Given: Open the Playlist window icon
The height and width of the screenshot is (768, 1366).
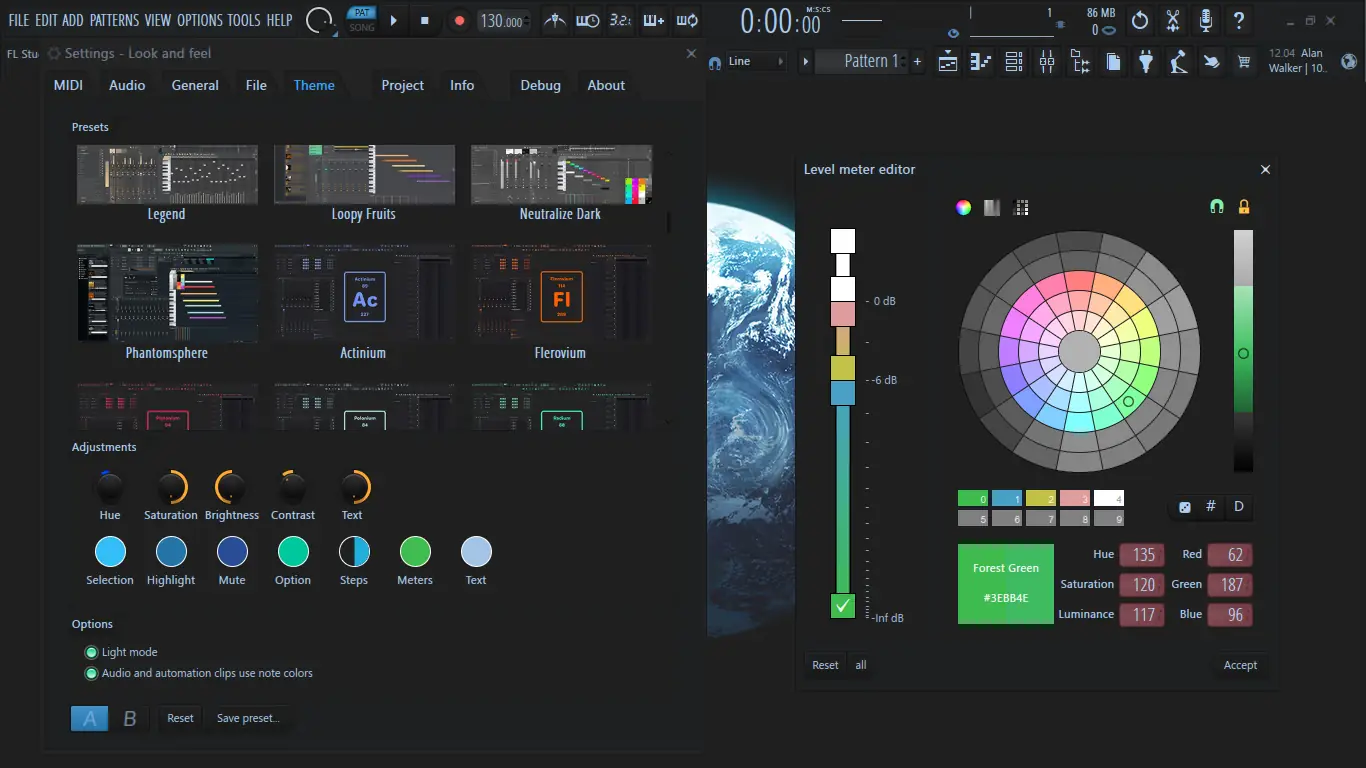Looking at the screenshot, I should tap(948, 62).
